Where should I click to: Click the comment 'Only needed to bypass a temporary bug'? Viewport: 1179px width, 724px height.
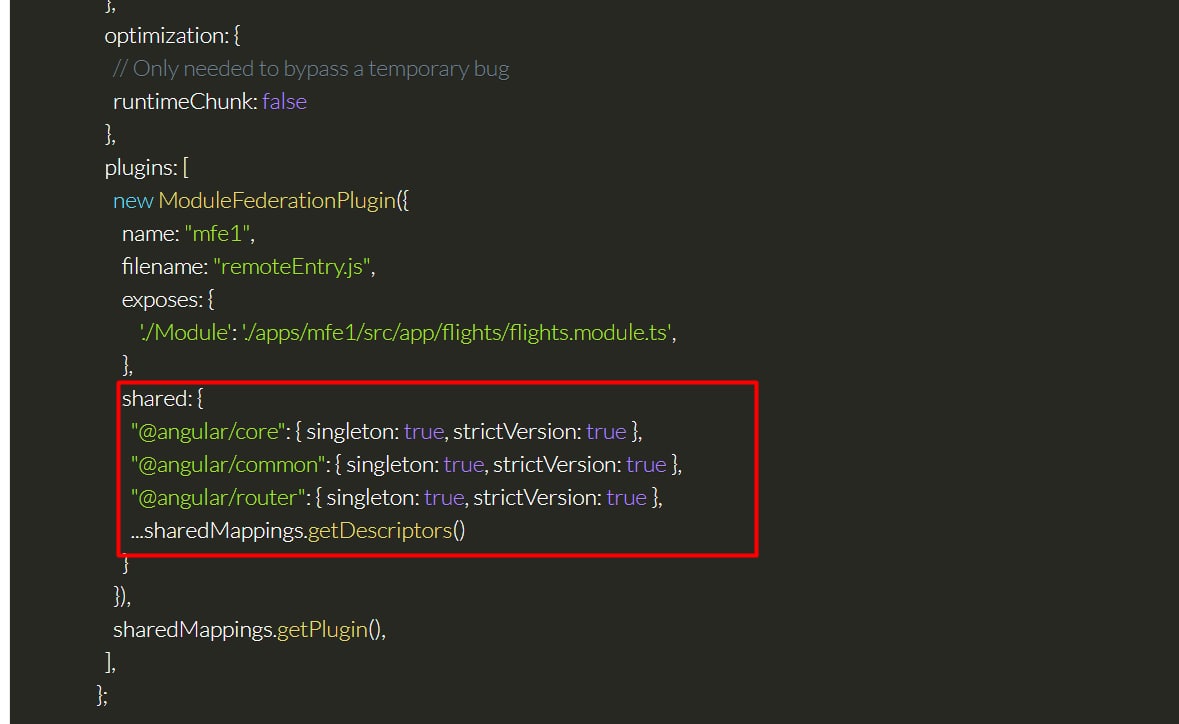311,69
